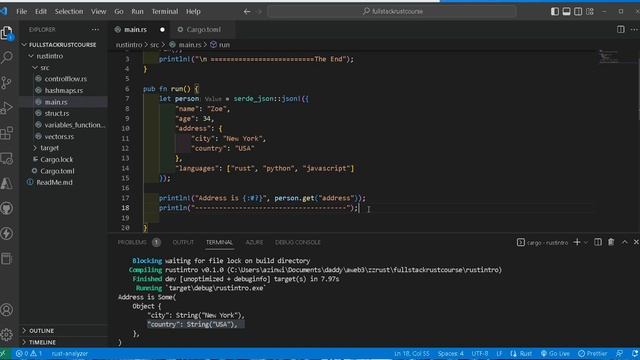Open editor more actions ellipsis
640x360 pixels.
pos(634,29)
